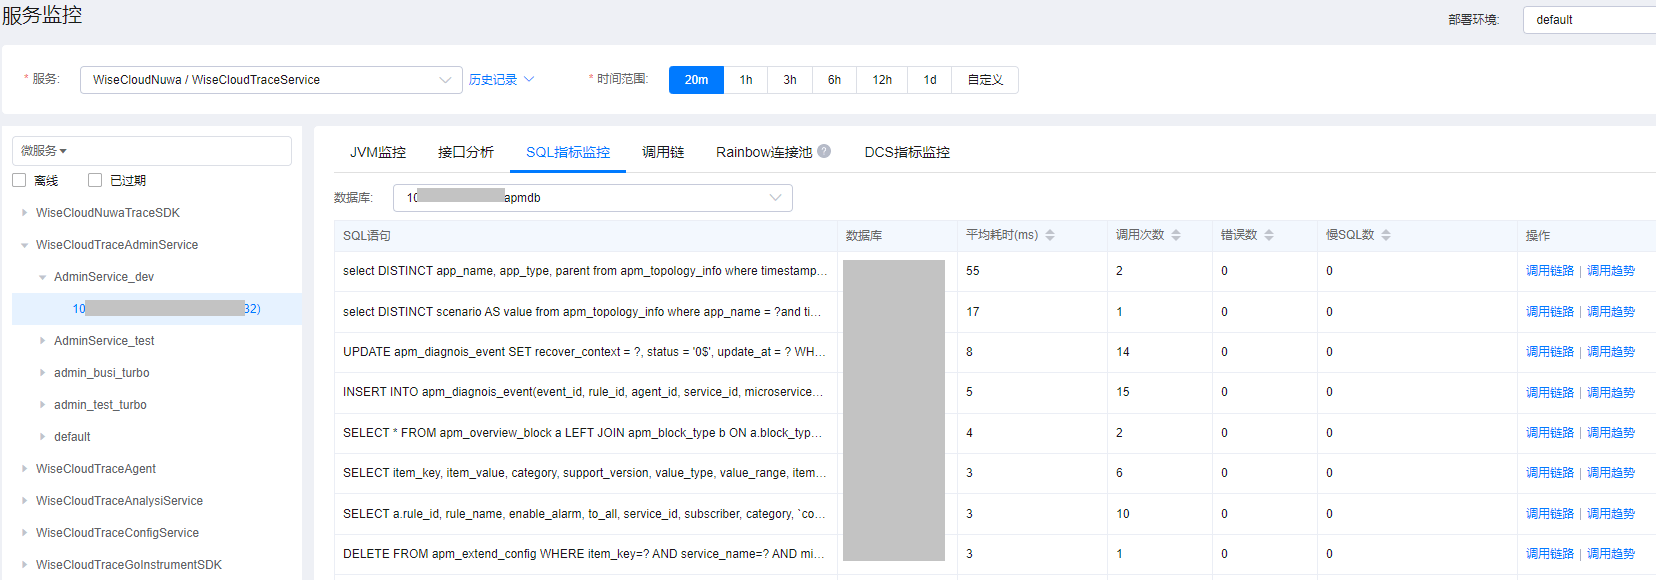The width and height of the screenshot is (1656, 580).
Task: Expand WiseCloudNuwaTraceSDK tree arrow
Action: 25,213
